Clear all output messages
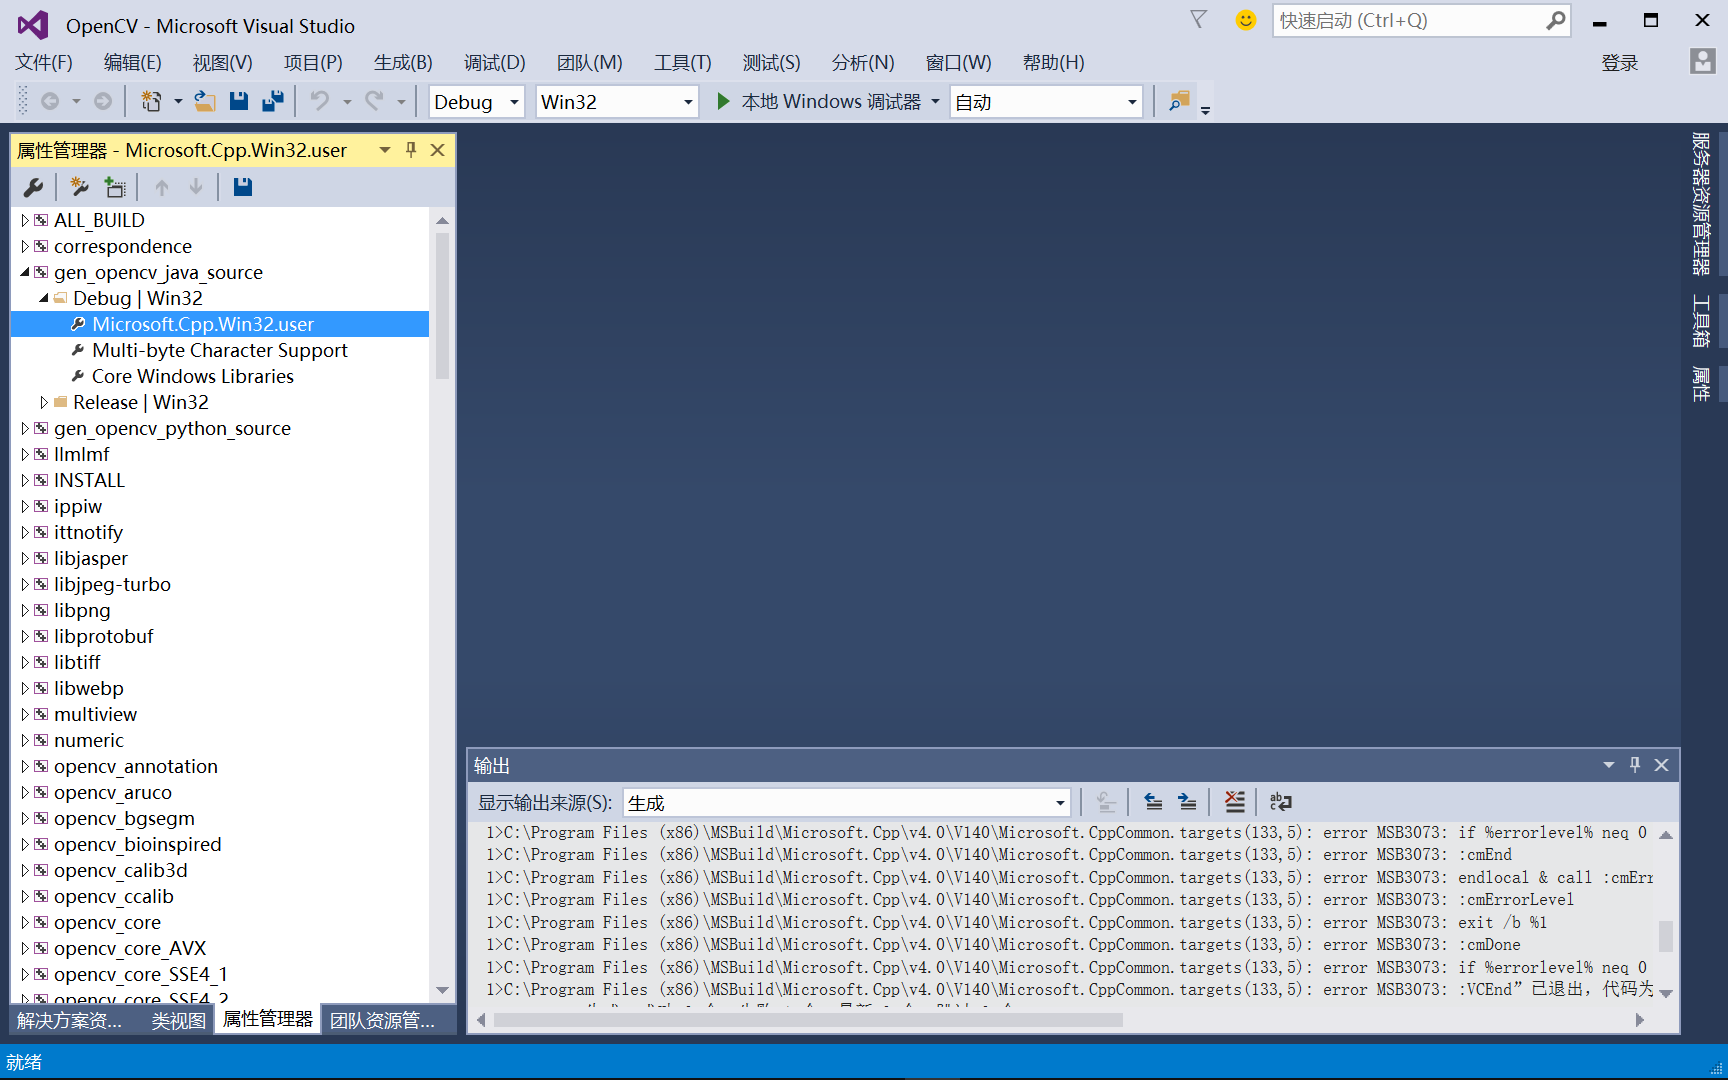The height and width of the screenshot is (1080, 1728). (x=1234, y=801)
